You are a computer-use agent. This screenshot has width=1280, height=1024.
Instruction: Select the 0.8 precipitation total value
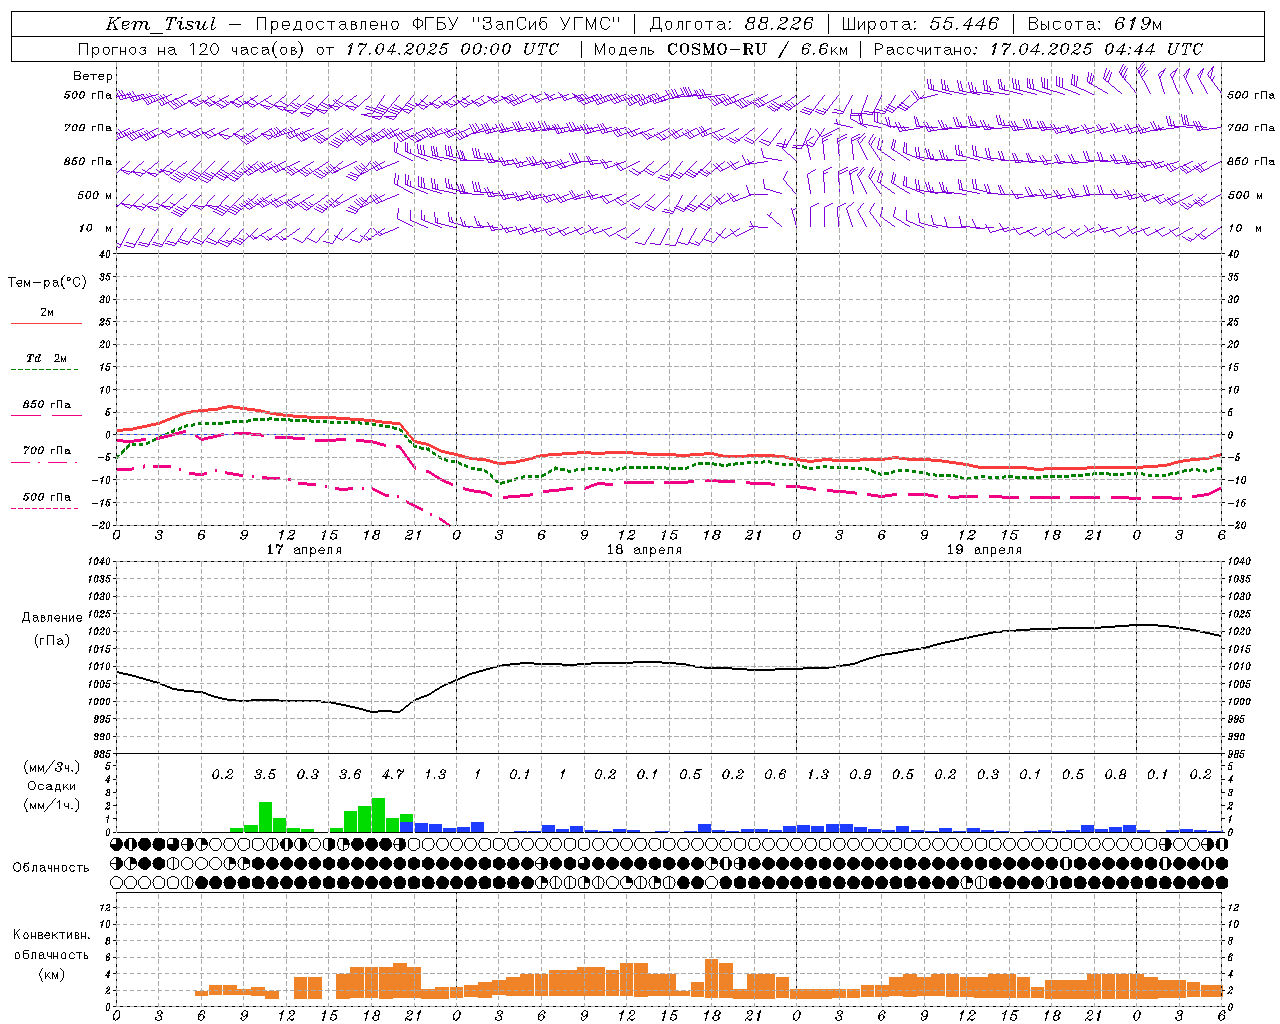pos(1116,775)
